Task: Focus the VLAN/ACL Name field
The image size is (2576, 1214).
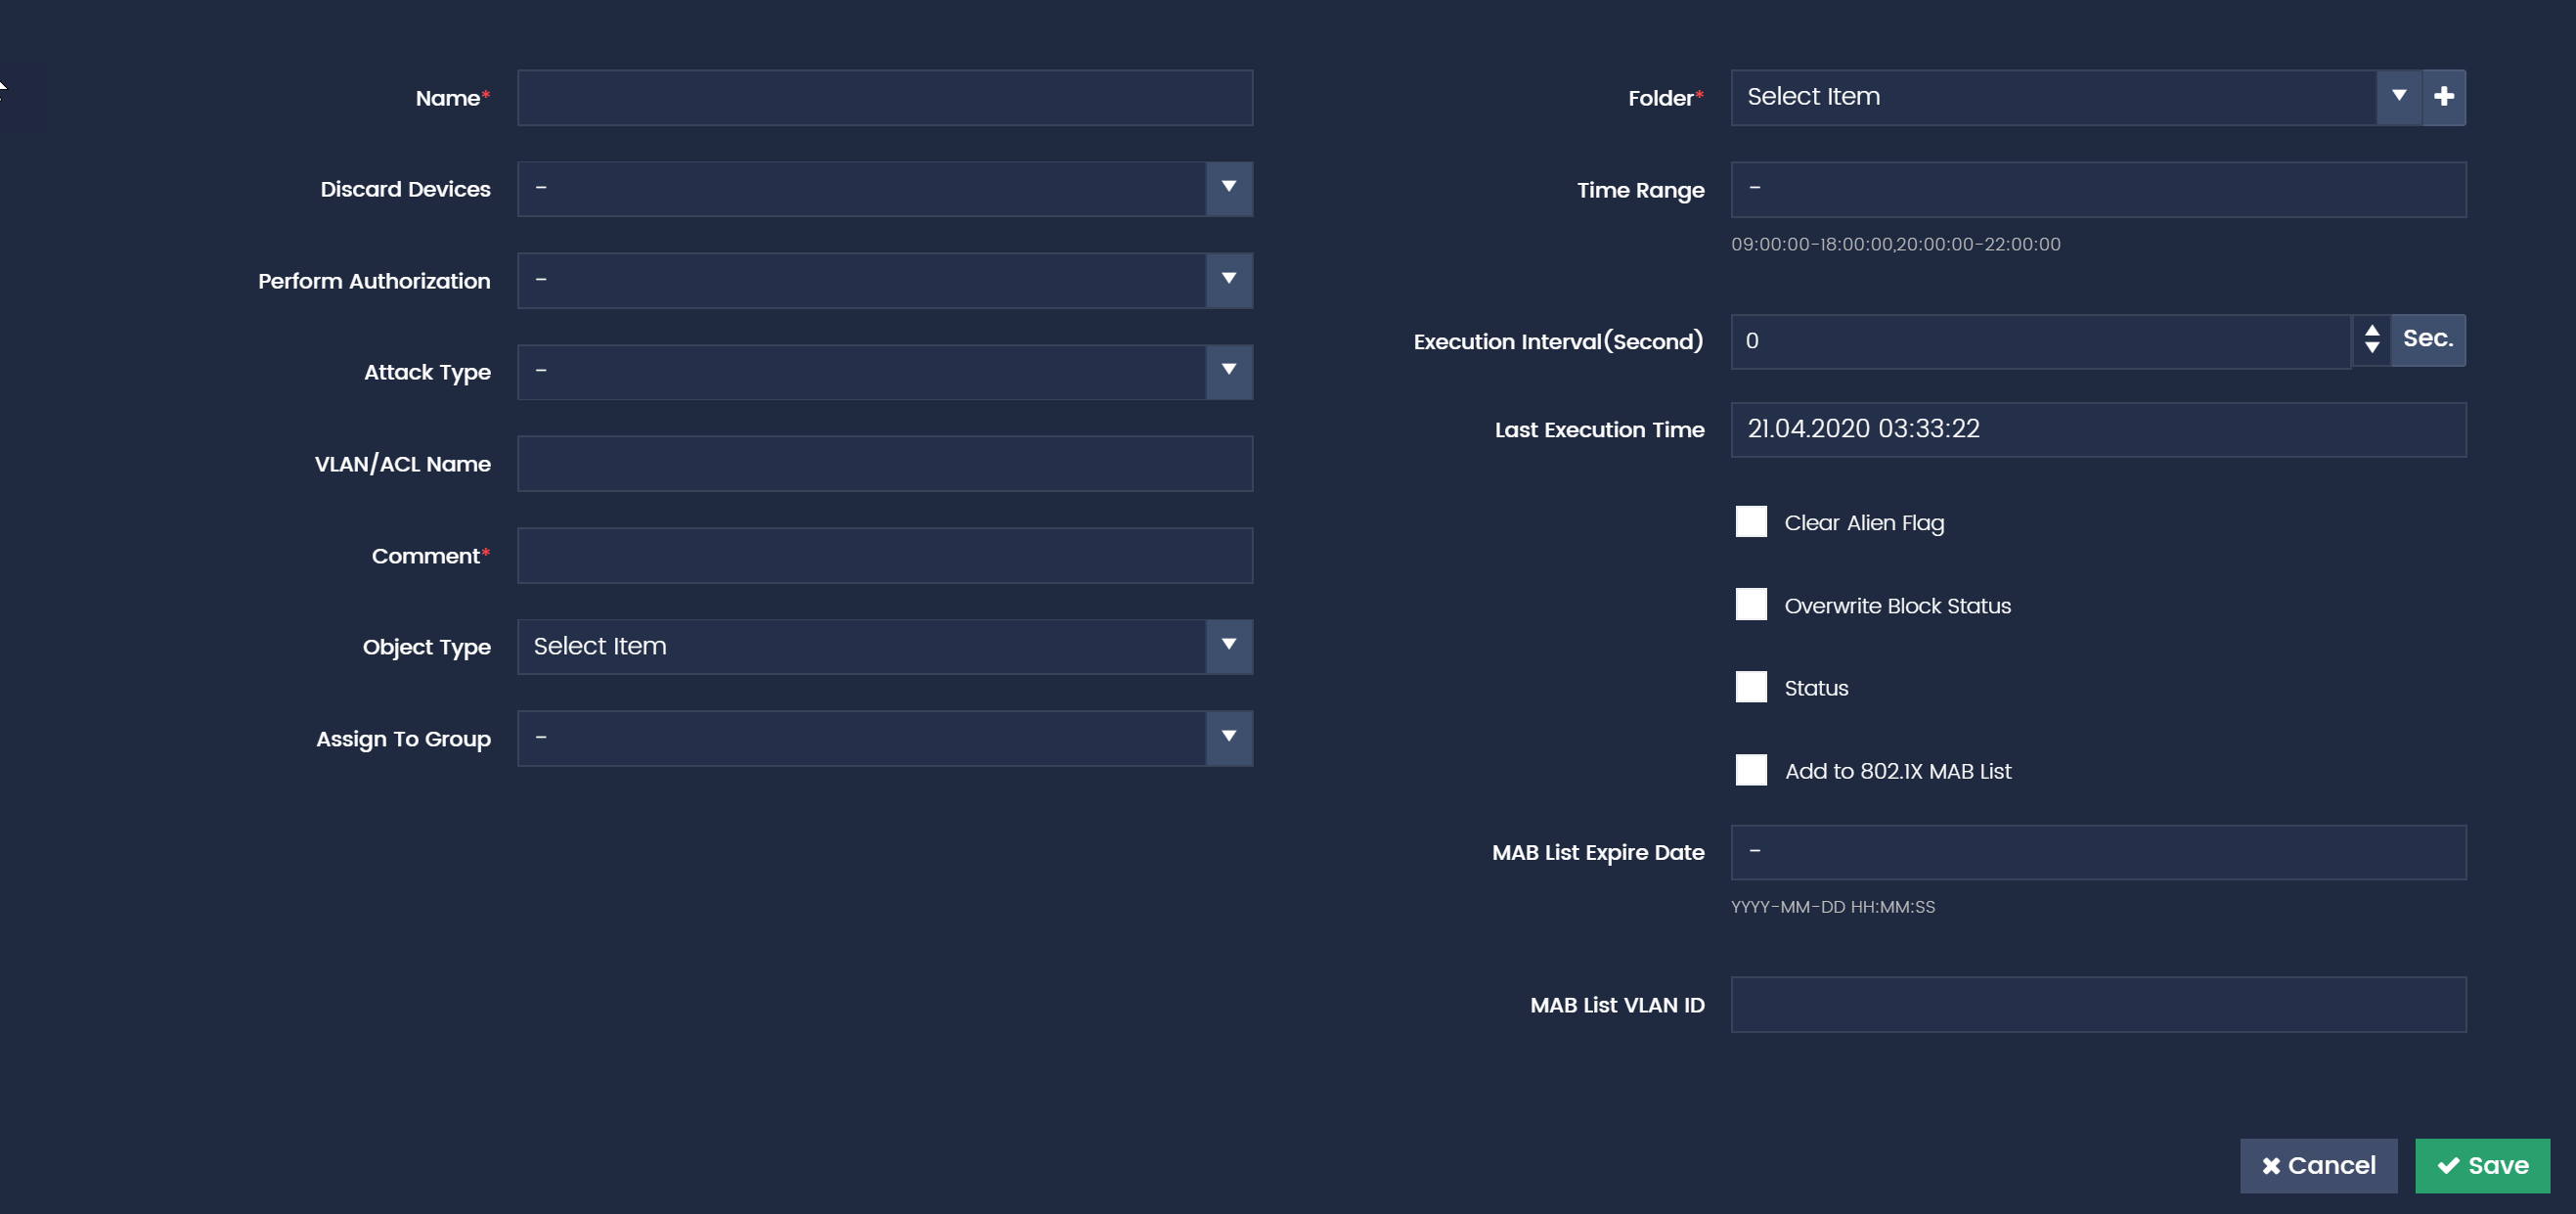Action: (x=885, y=463)
